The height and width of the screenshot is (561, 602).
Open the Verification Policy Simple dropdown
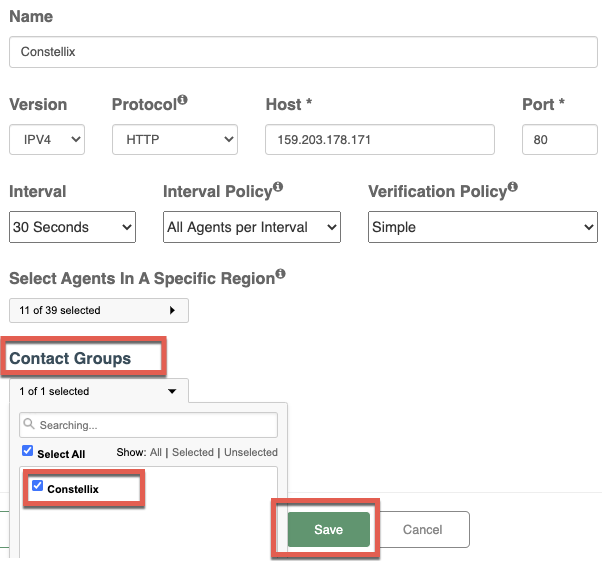(x=483, y=227)
